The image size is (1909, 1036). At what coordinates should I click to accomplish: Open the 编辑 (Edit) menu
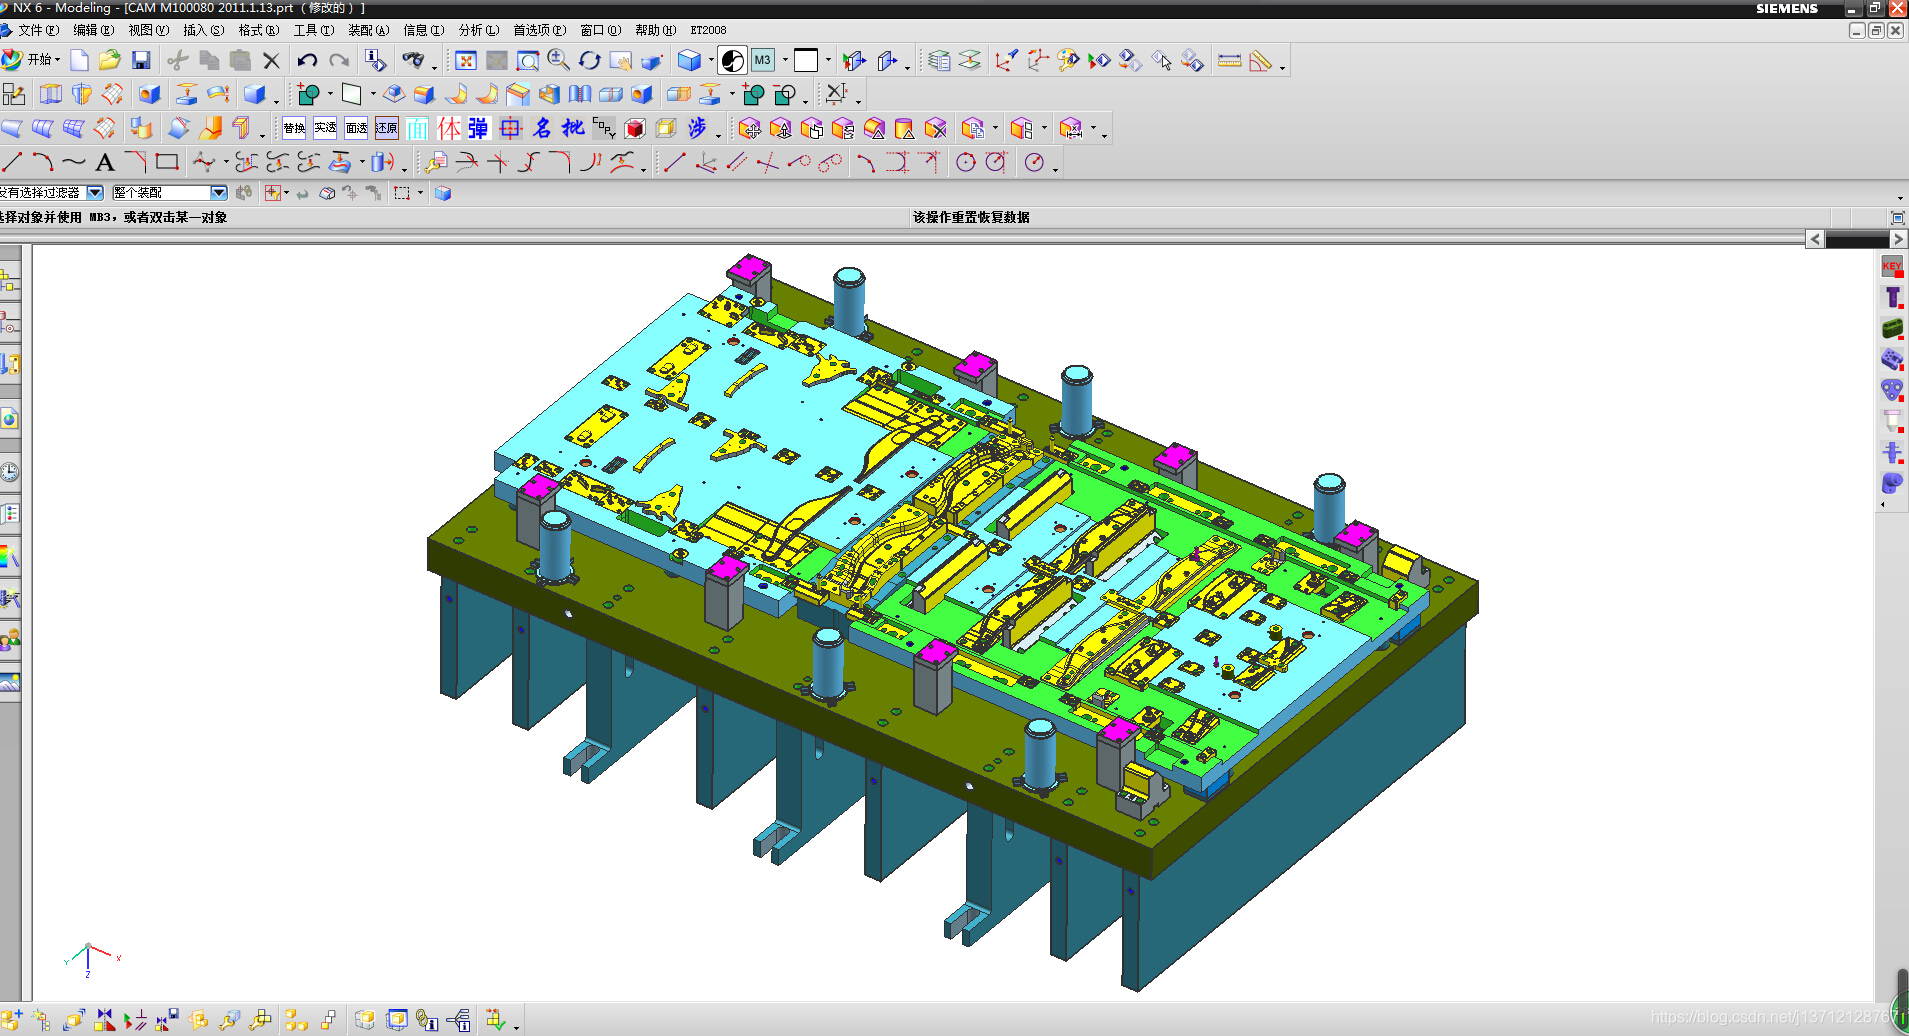tap(93, 30)
